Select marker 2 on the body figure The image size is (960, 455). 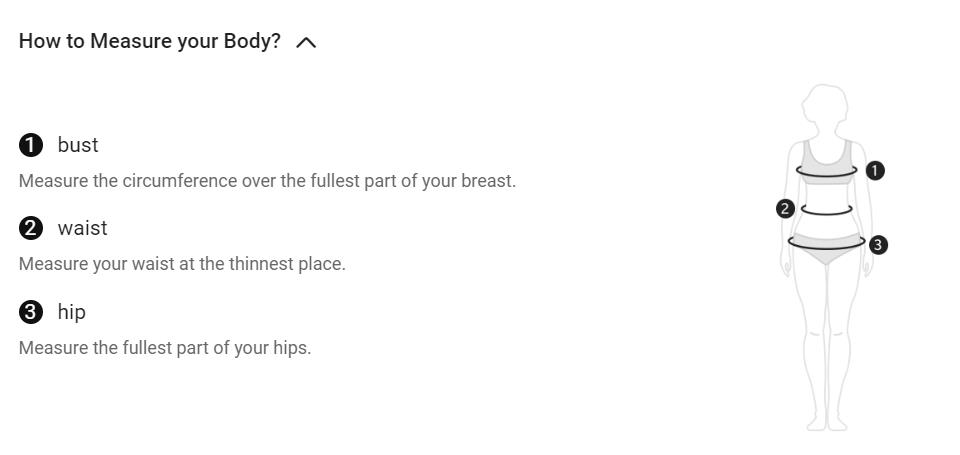click(x=785, y=209)
